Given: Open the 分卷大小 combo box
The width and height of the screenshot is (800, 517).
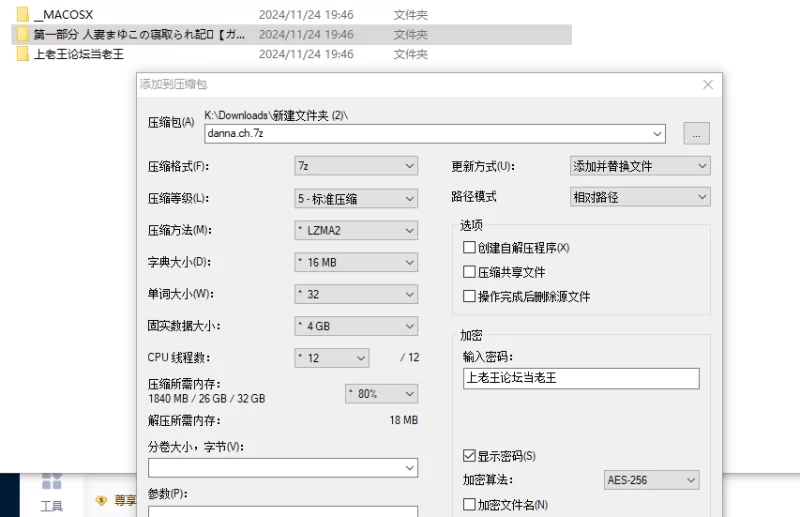Looking at the screenshot, I should [x=283, y=468].
